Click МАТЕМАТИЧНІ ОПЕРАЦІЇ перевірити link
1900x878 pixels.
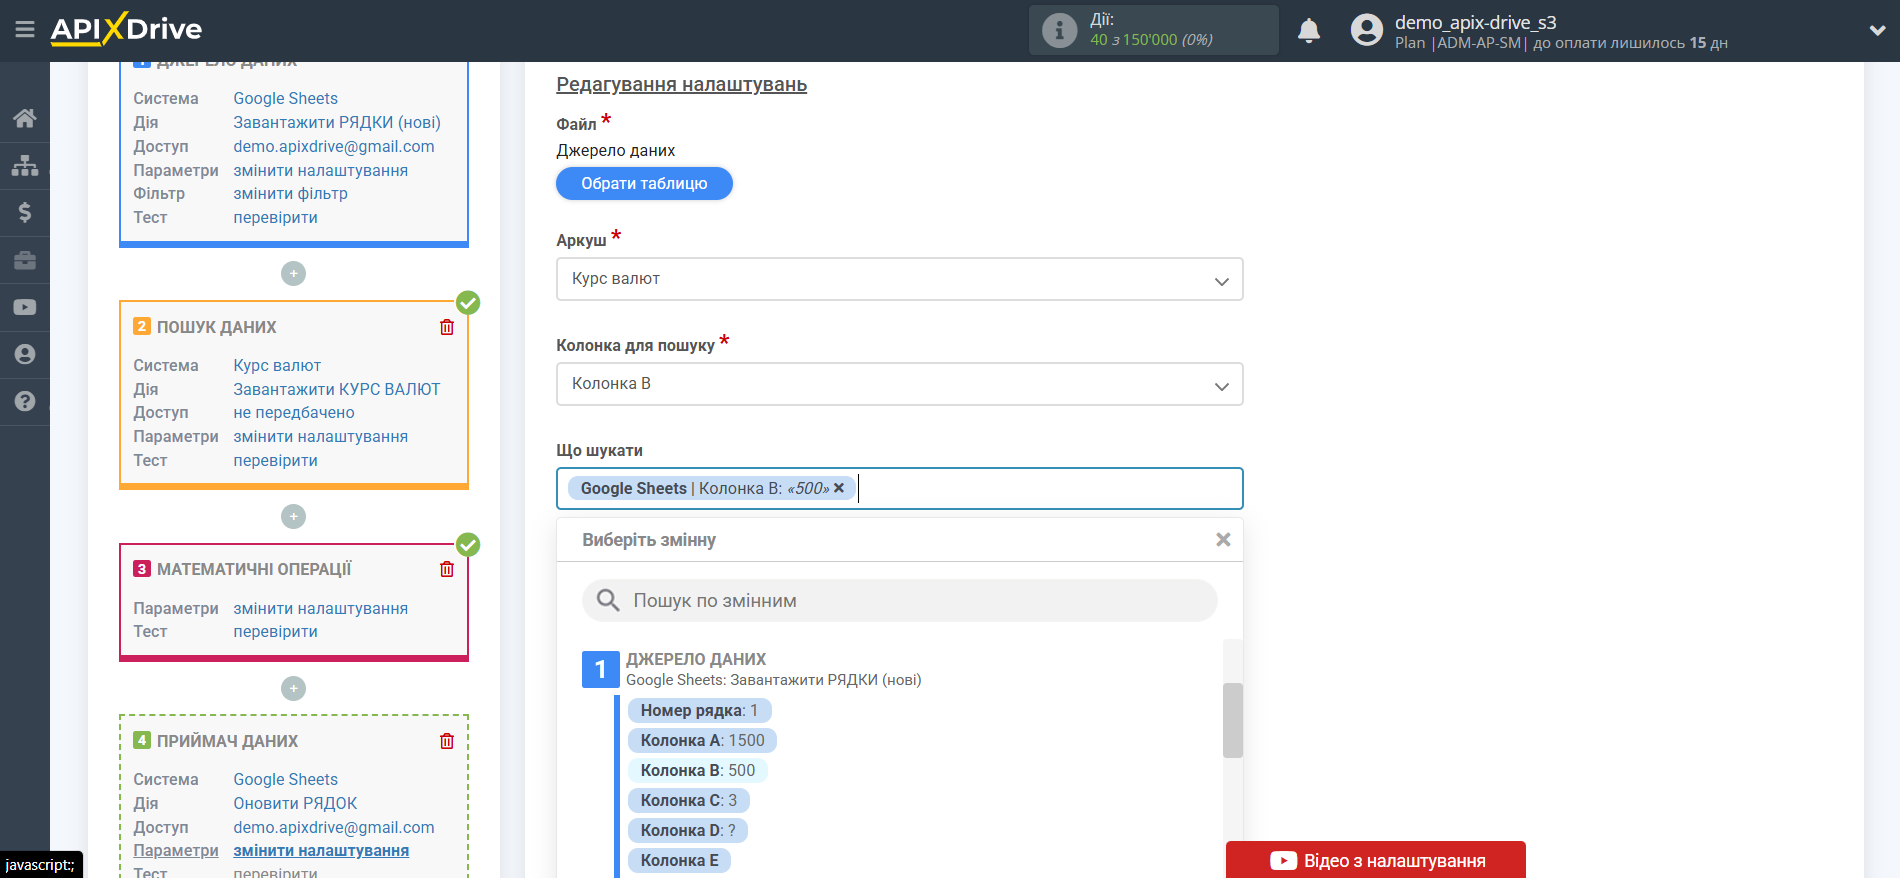pos(276,631)
